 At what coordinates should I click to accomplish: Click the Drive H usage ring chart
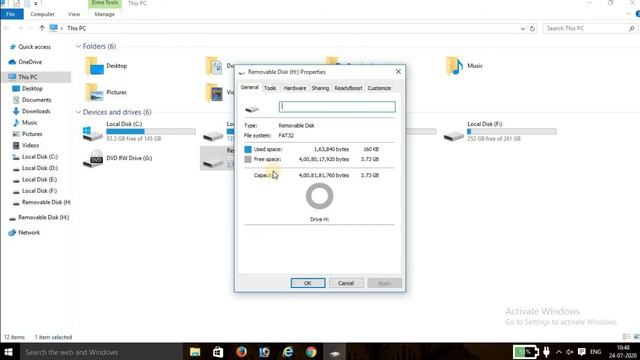(320, 196)
